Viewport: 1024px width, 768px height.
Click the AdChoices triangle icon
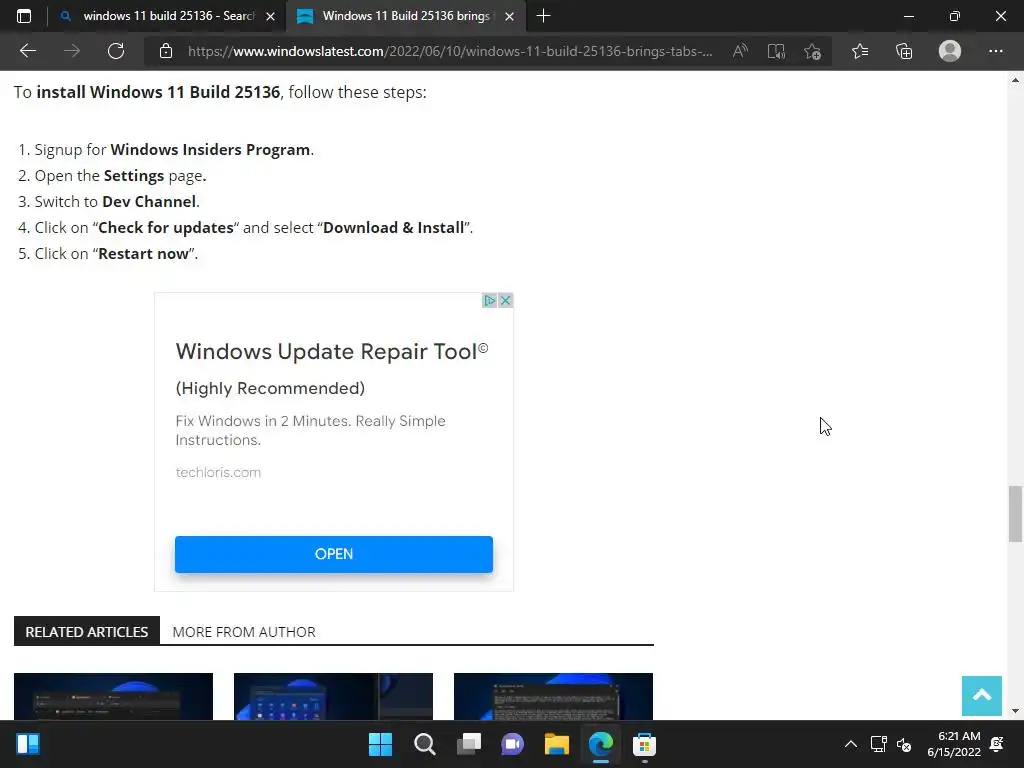[489, 300]
